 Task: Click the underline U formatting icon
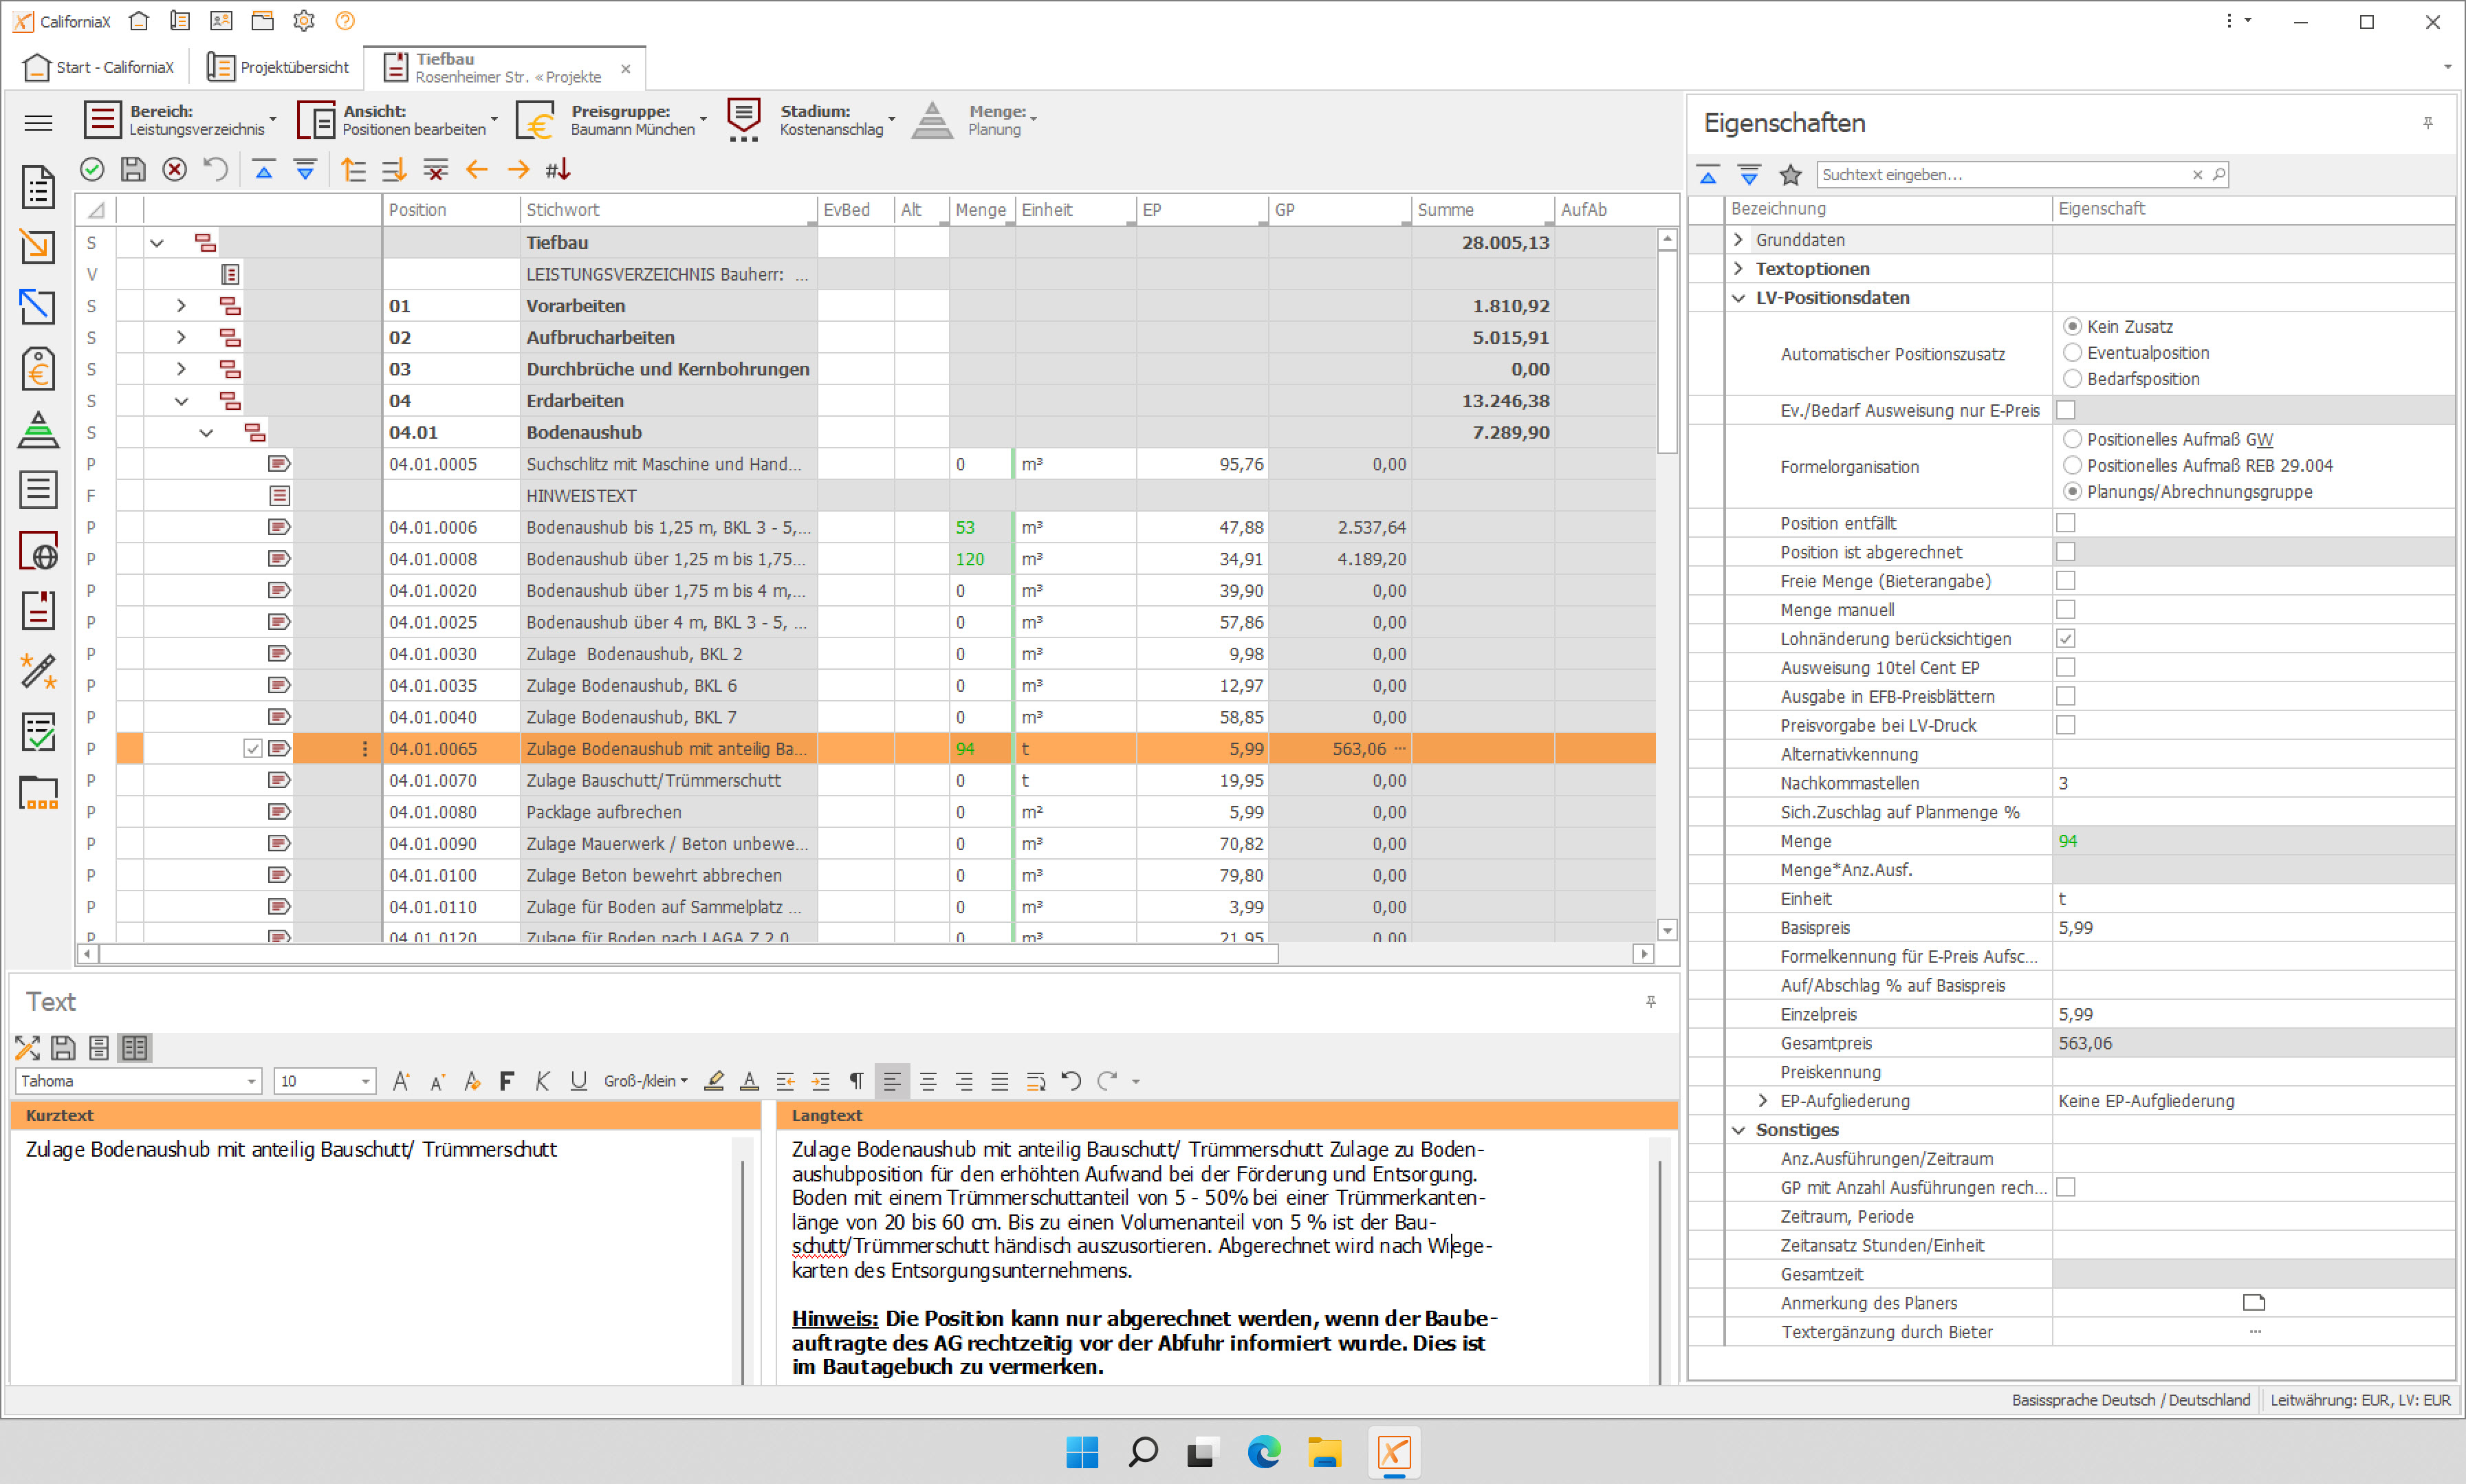(x=578, y=1081)
